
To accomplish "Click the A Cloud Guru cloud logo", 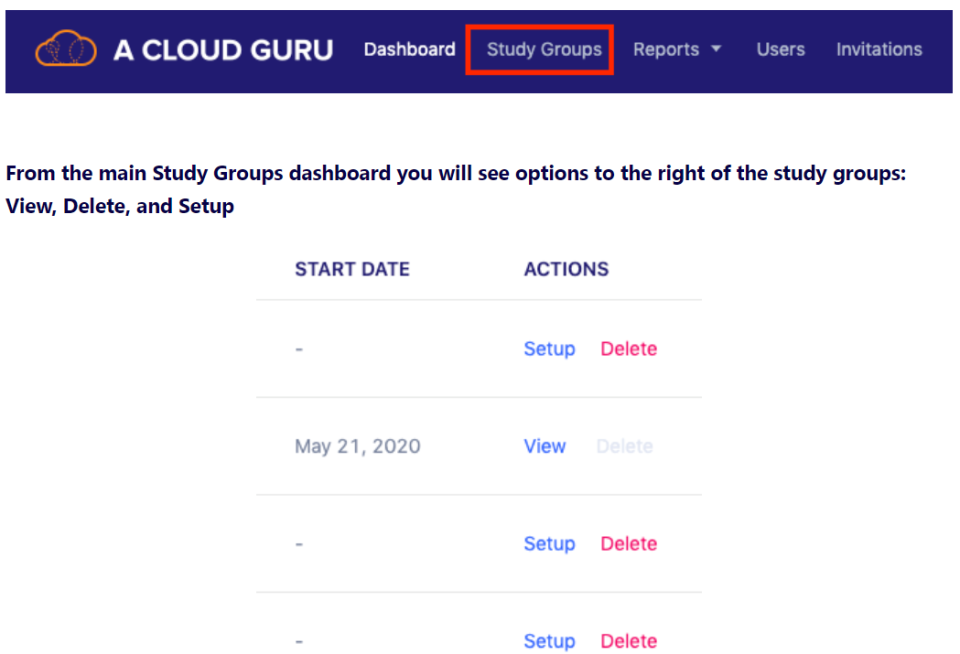I will (x=64, y=48).
